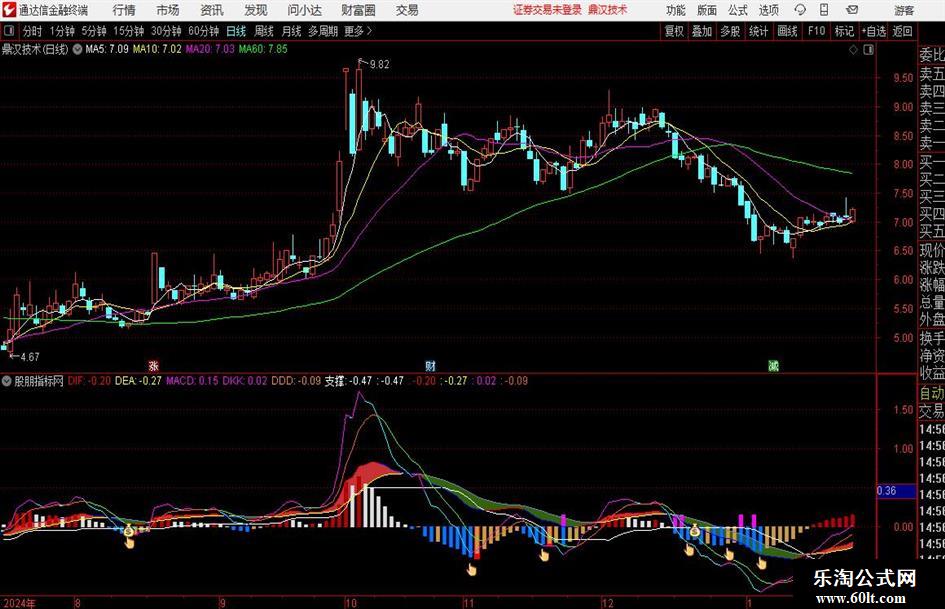Expand the 更多 more periods chevron
The image size is (945, 609).
pyautogui.click(x=359, y=31)
